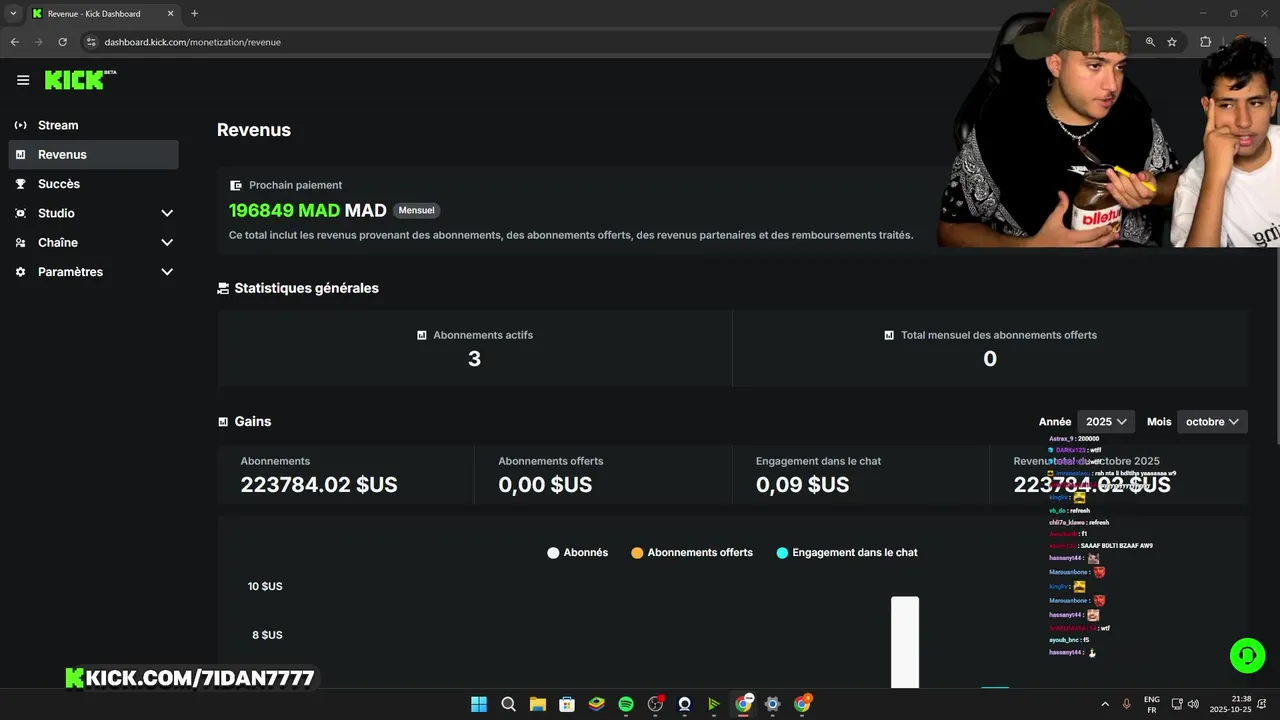Screen dimensions: 1280x720
Task: Open the Windows Start menu
Action: (479, 704)
